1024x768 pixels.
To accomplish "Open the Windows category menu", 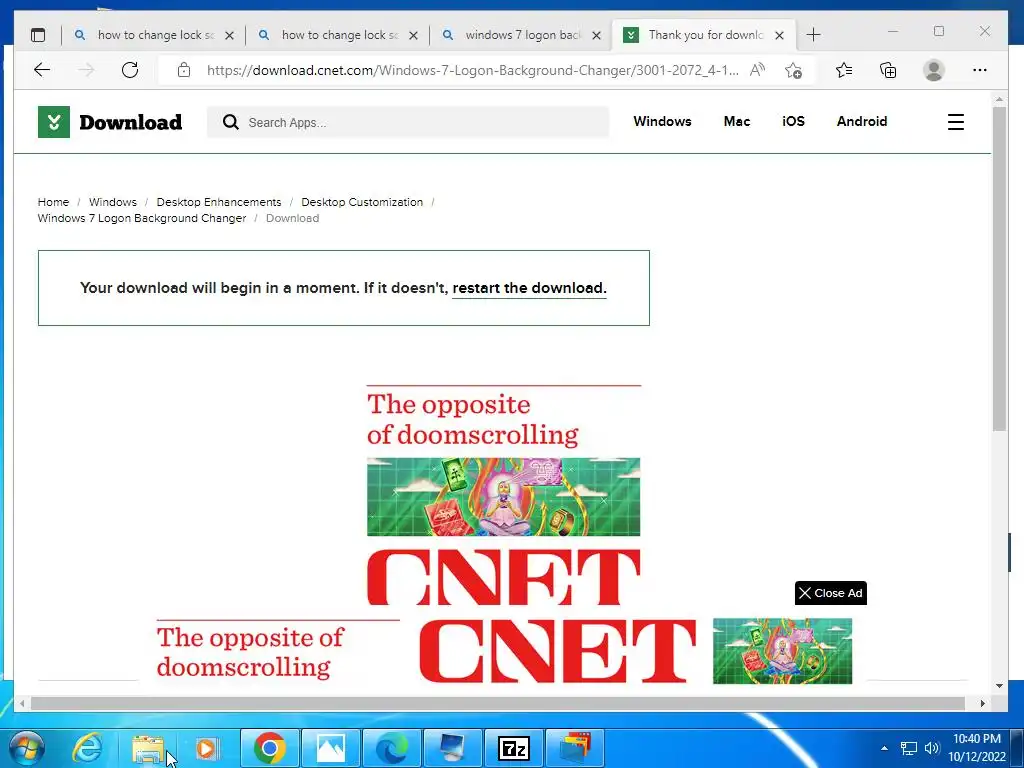I will point(662,121).
